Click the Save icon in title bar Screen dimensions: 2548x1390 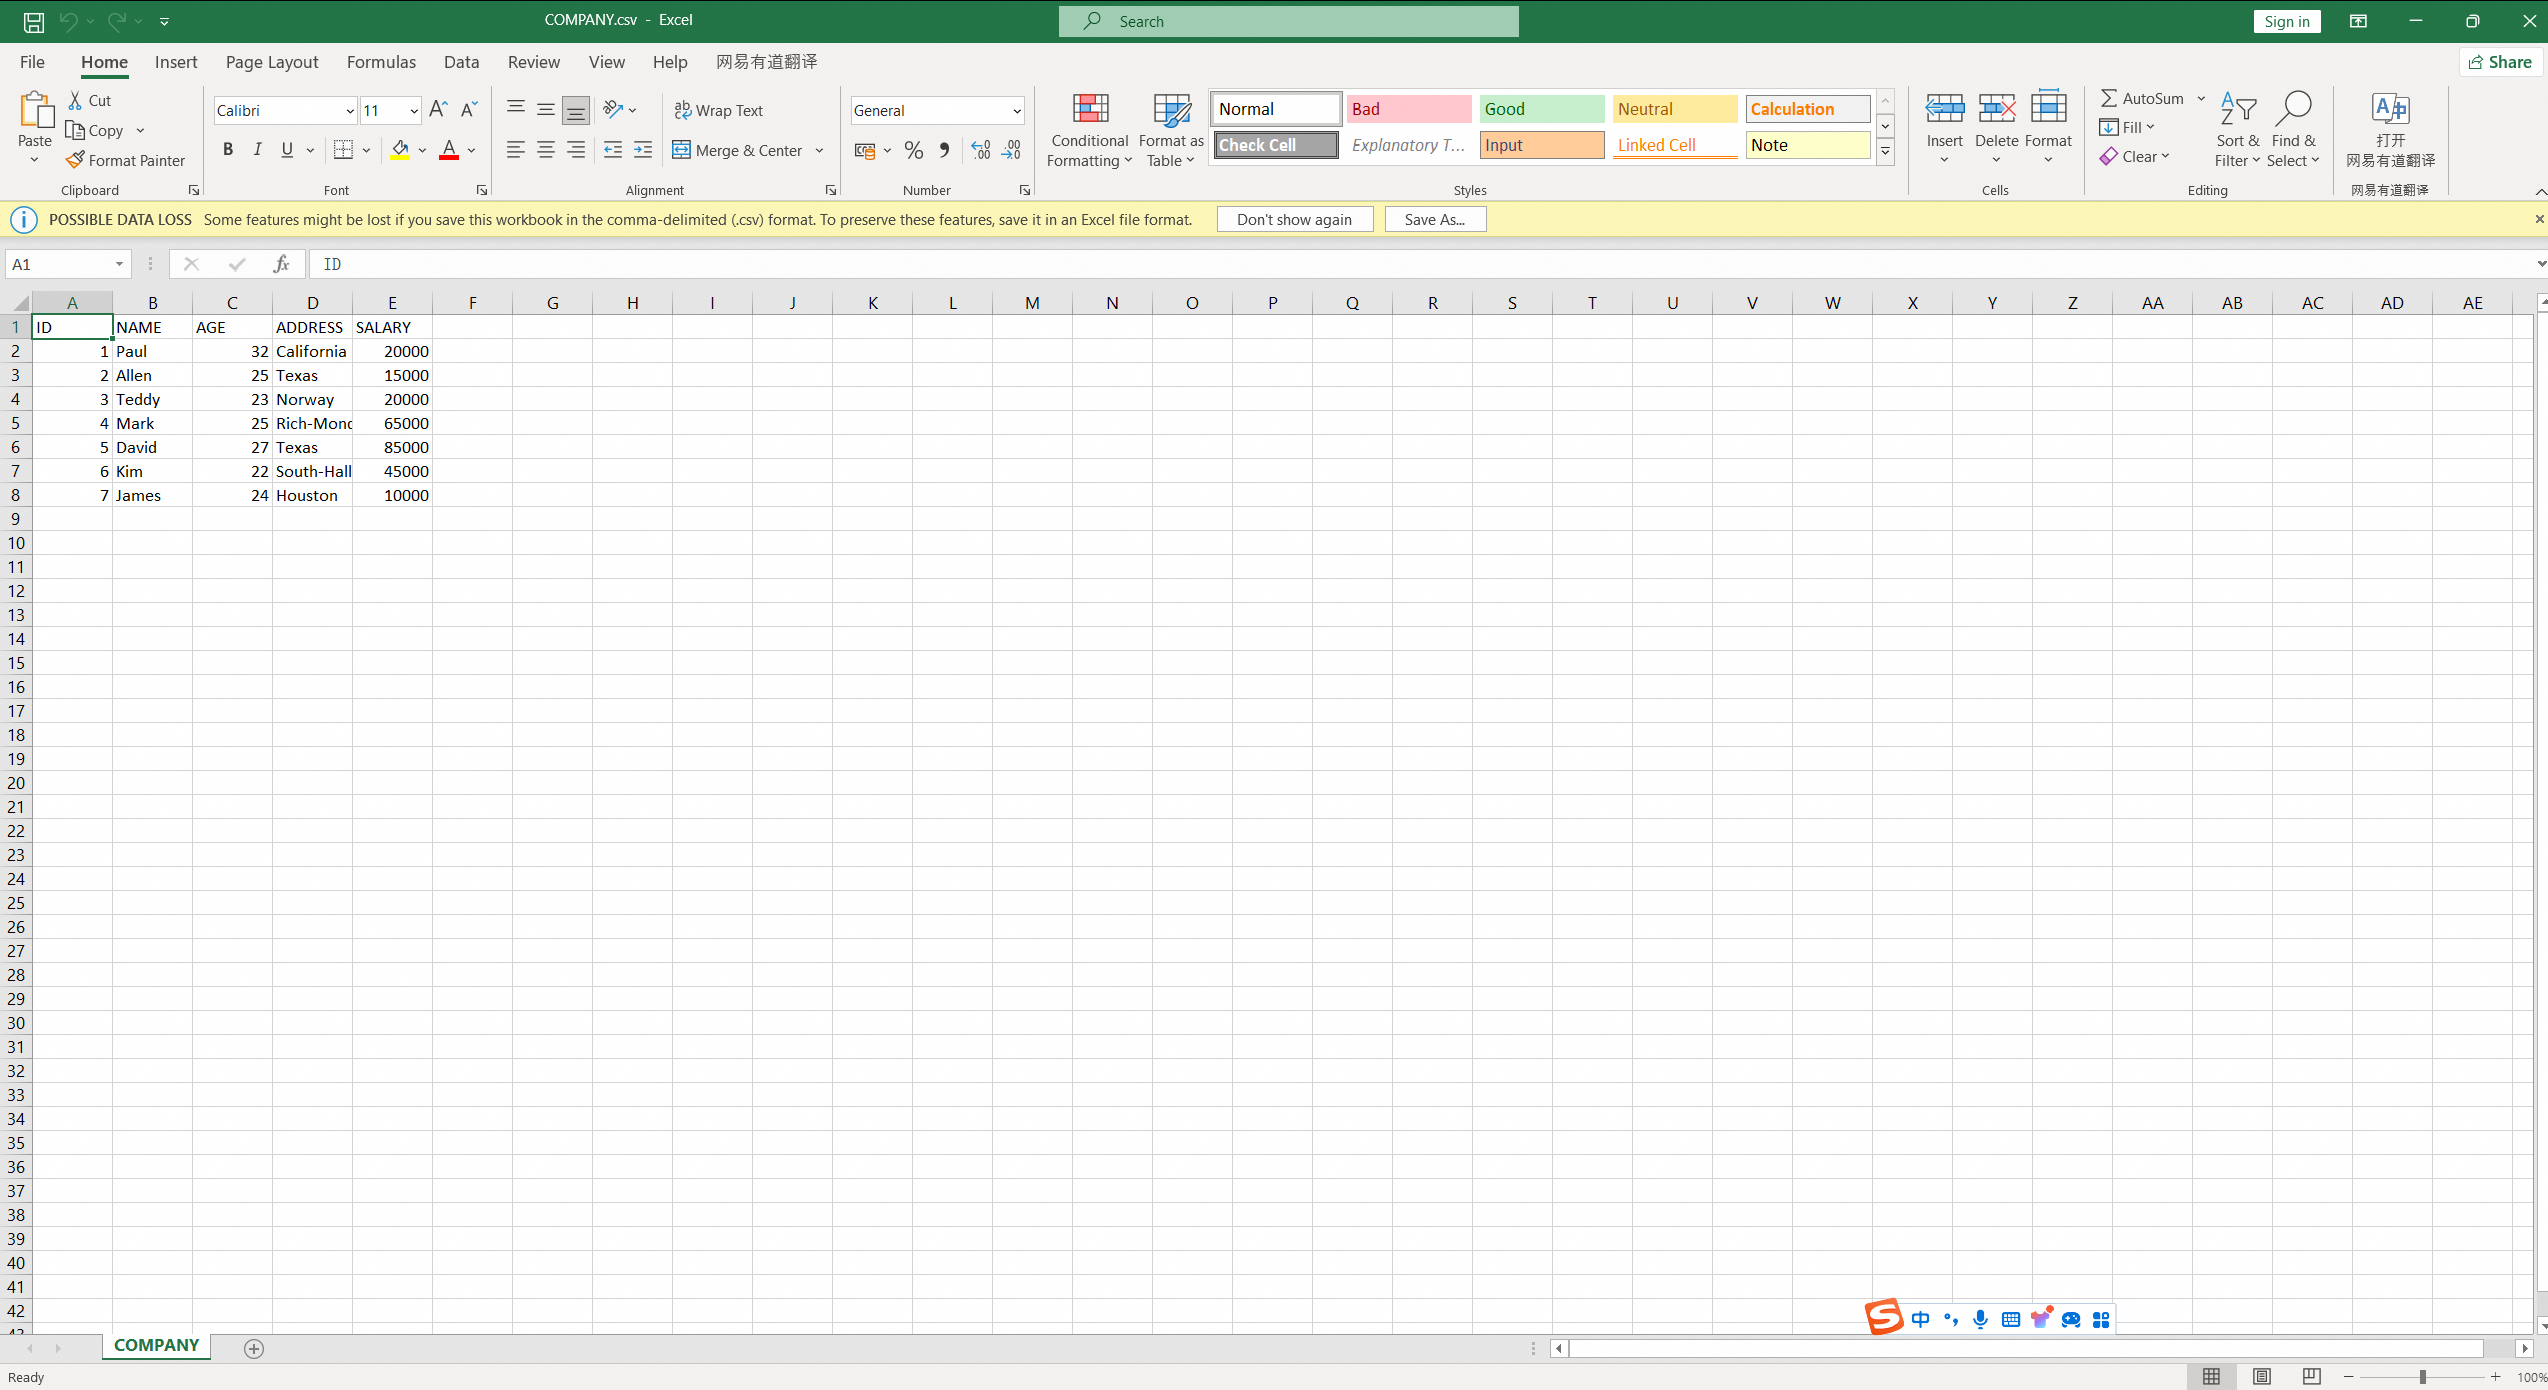coord(33,21)
